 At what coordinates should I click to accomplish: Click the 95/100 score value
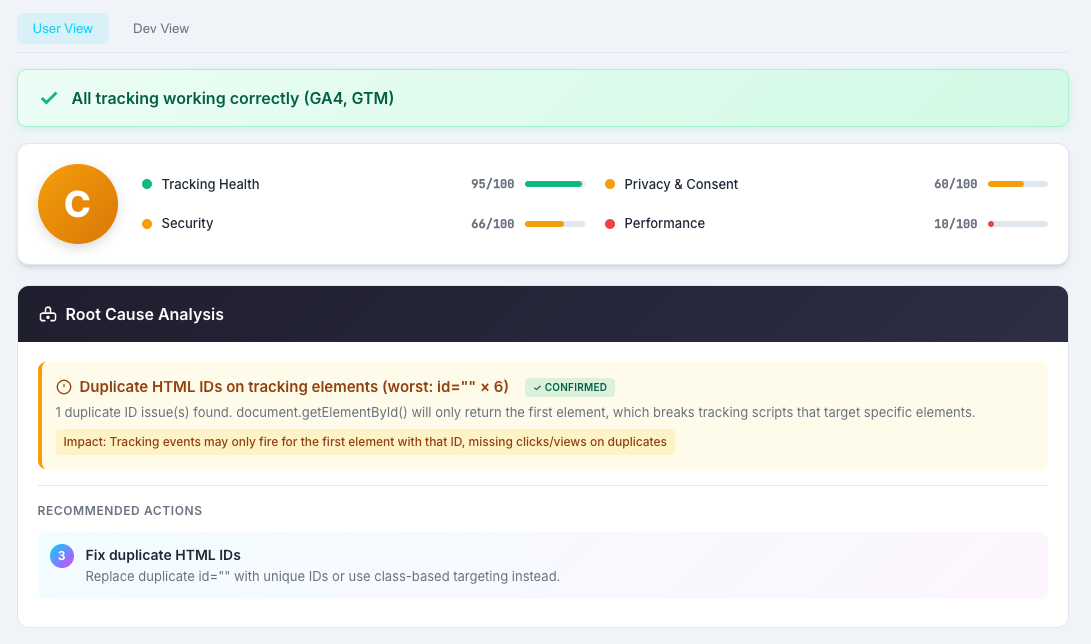[493, 184]
